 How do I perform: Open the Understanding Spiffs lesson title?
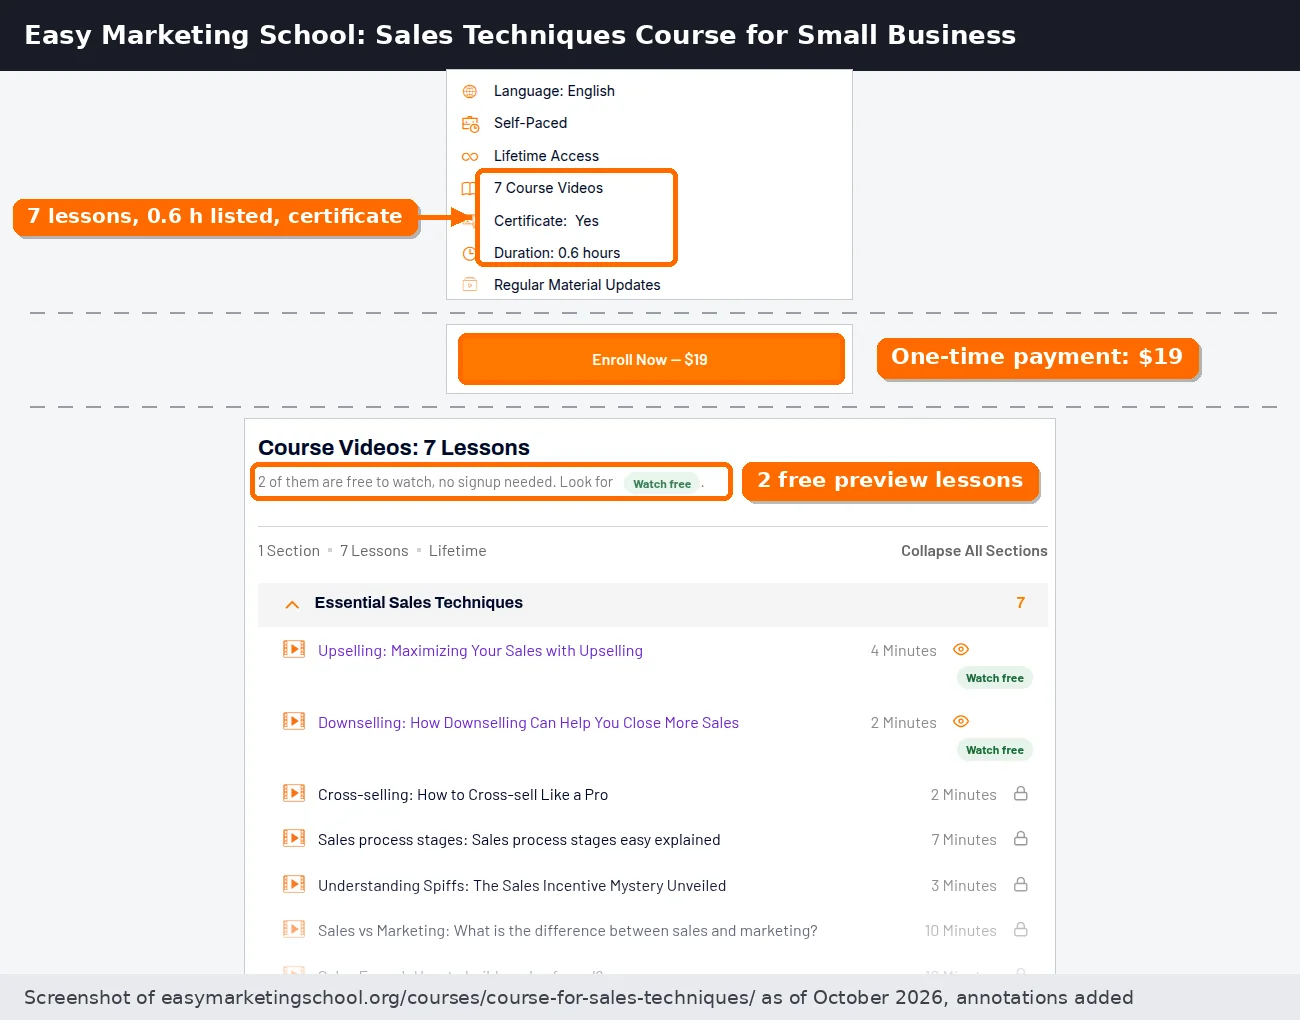click(x=522, y=886)
